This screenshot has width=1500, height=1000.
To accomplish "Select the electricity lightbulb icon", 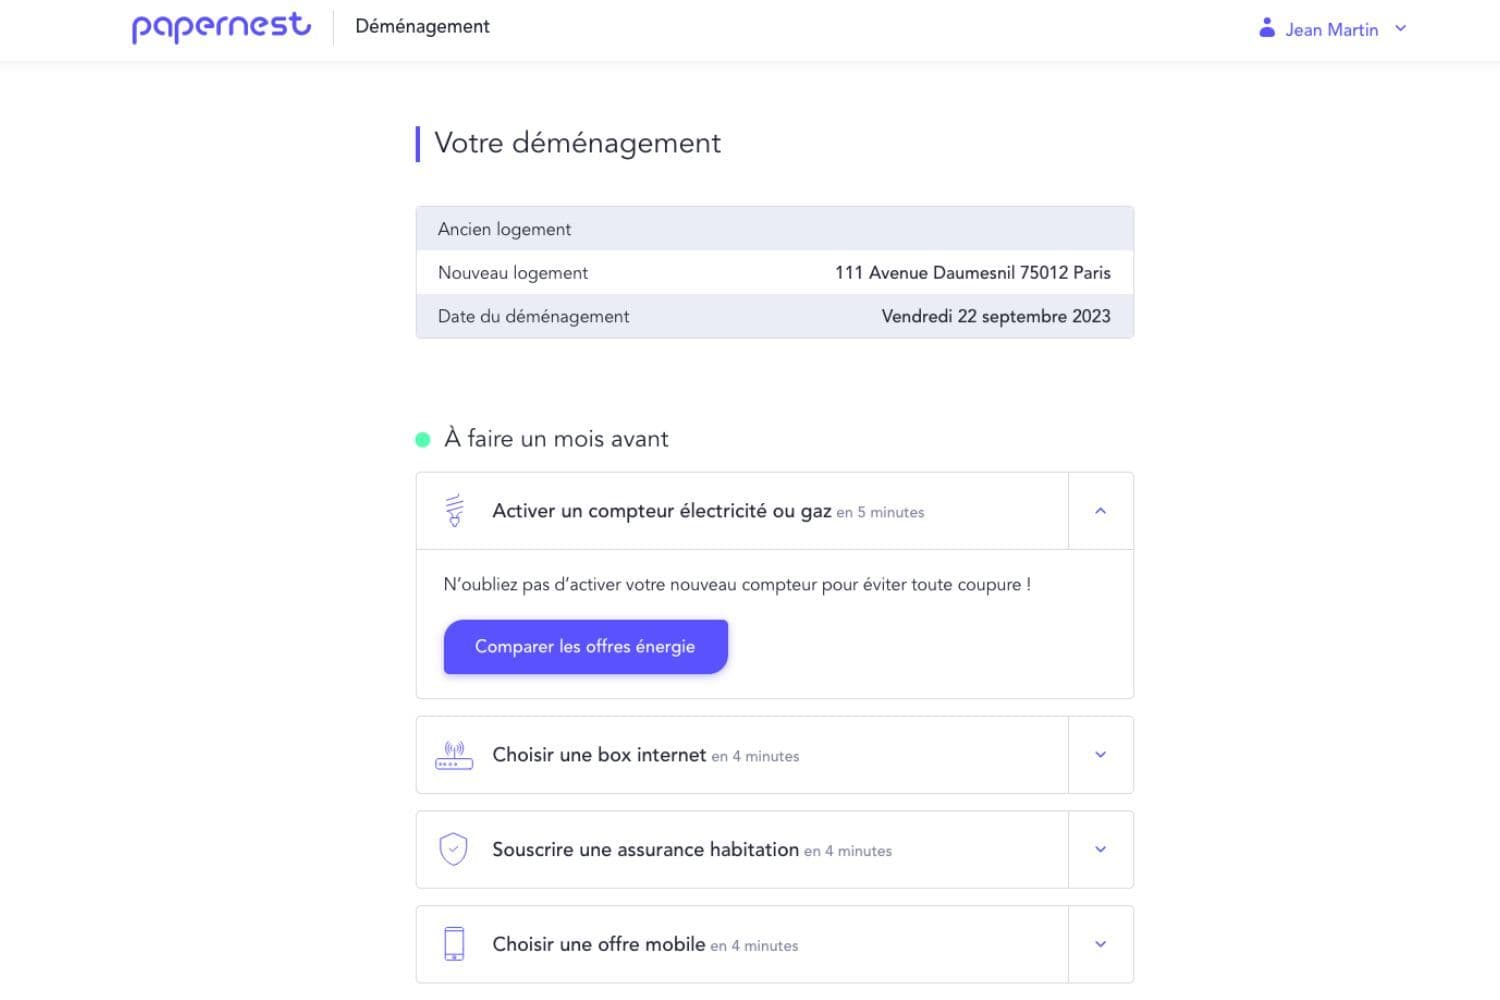I will [455, 510].
